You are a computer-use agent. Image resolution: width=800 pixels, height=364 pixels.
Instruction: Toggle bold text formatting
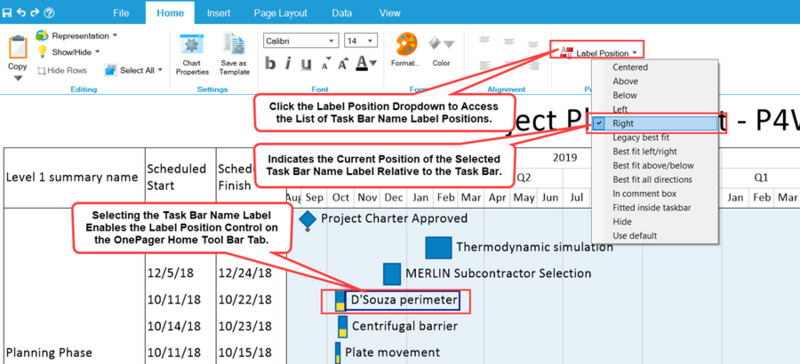pyautogui.click(x=270, y=64)
